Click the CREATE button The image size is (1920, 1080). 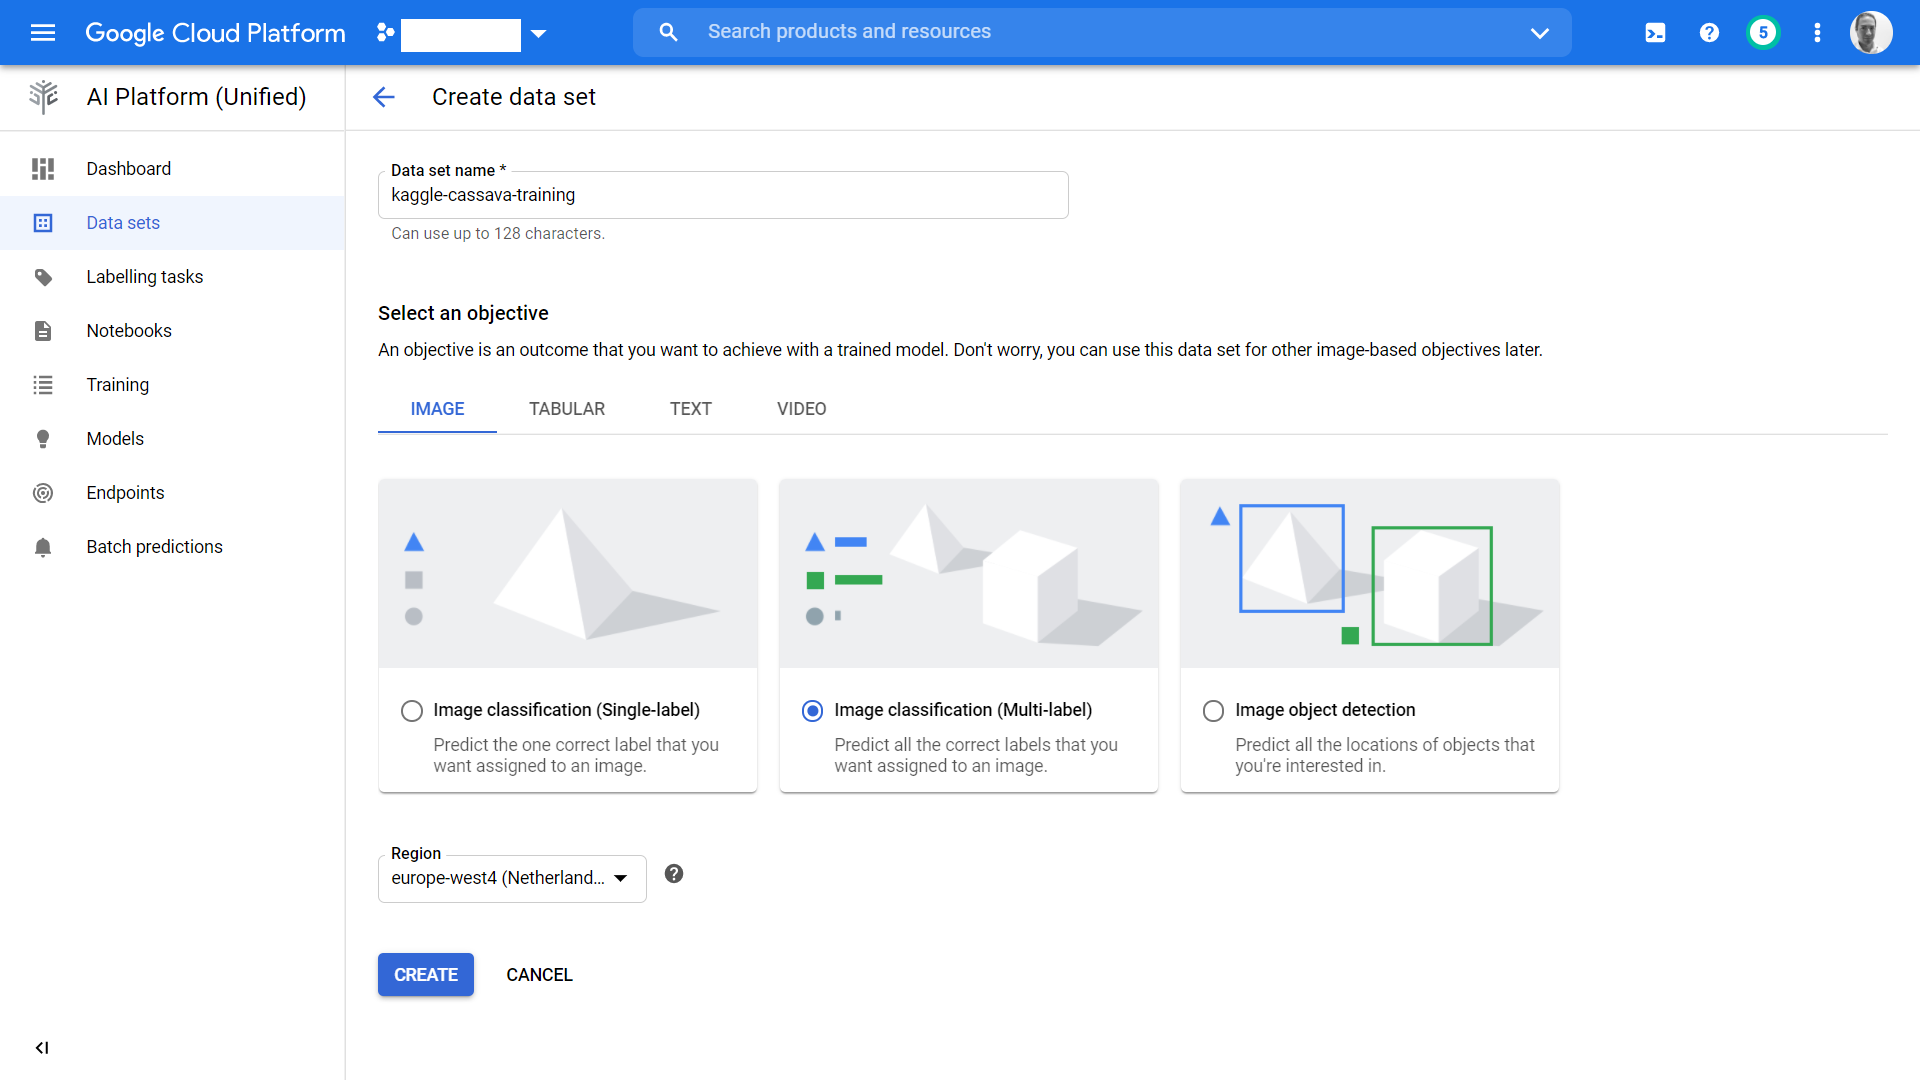(x=425, y=975)
